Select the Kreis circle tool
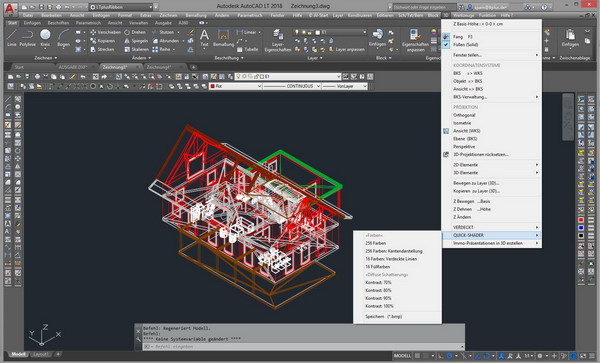 [x=45, y=38]
